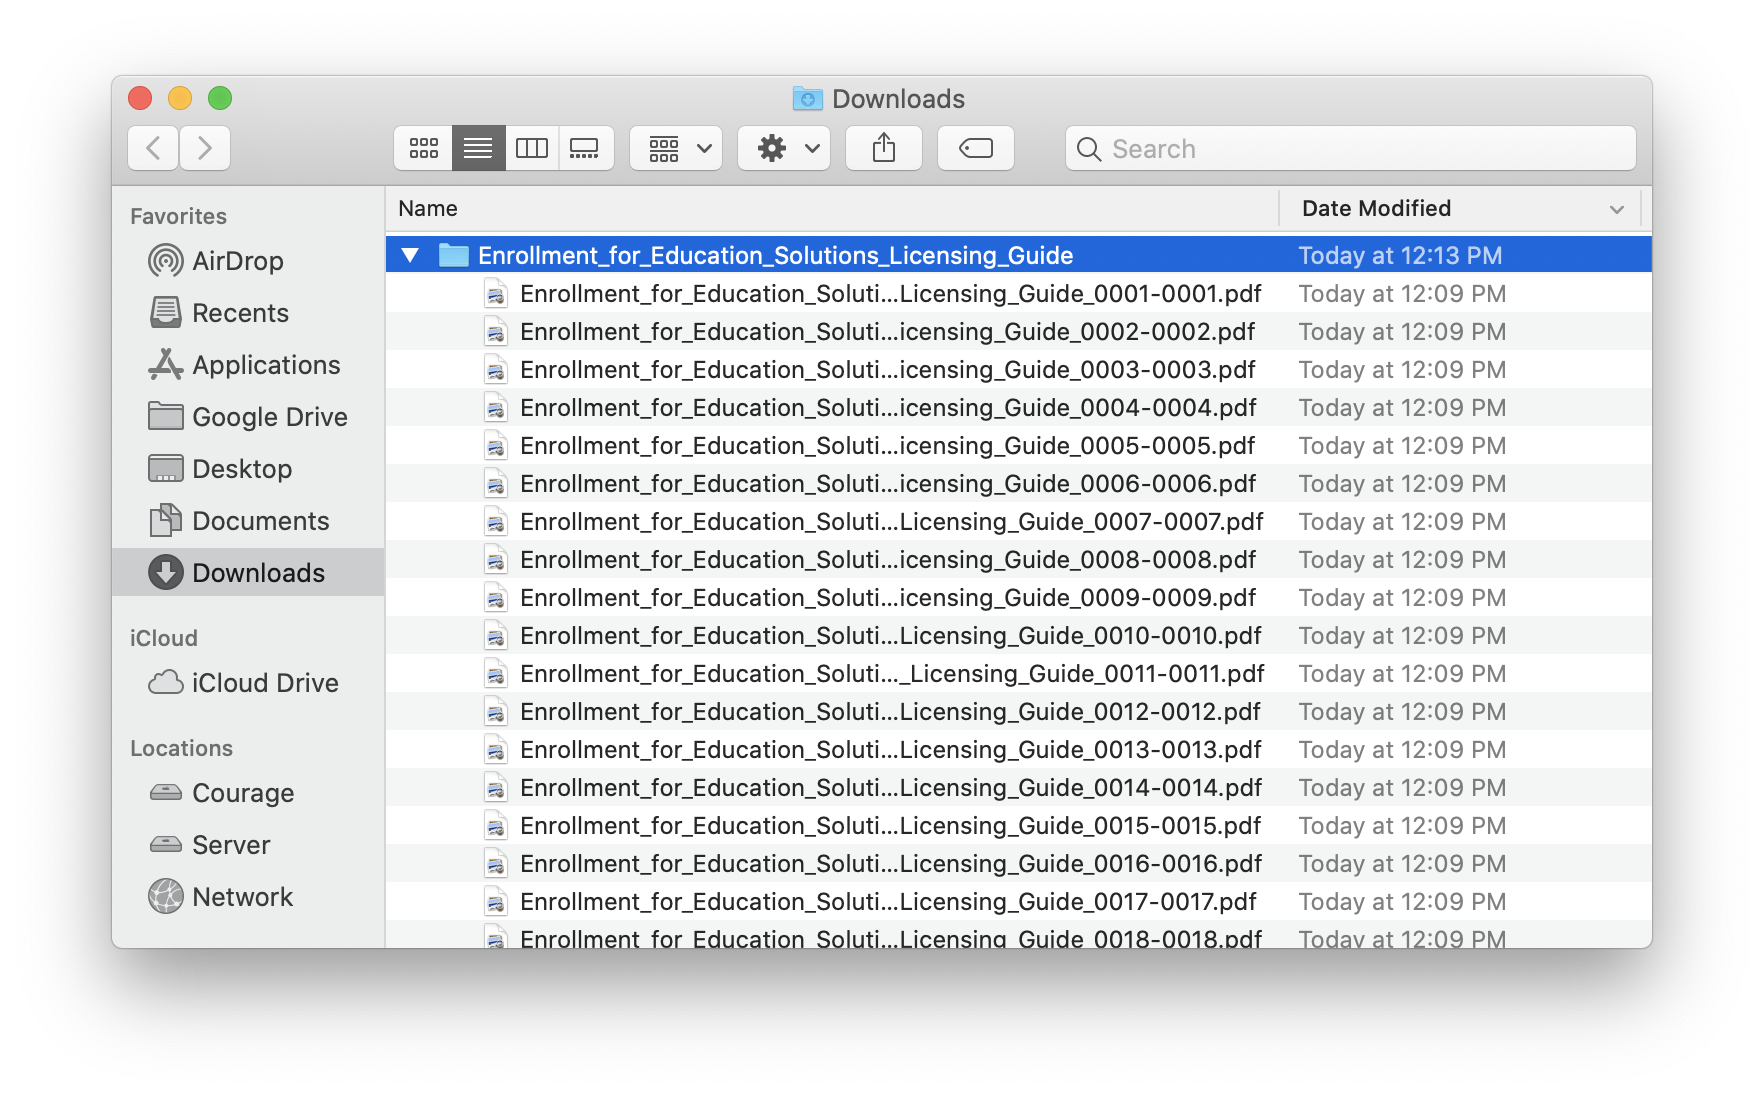Select the file ending in 0017-0017.pdf
Image resolution: width=1764 pixels, height=1096 pixels.
pos(1018,902)
